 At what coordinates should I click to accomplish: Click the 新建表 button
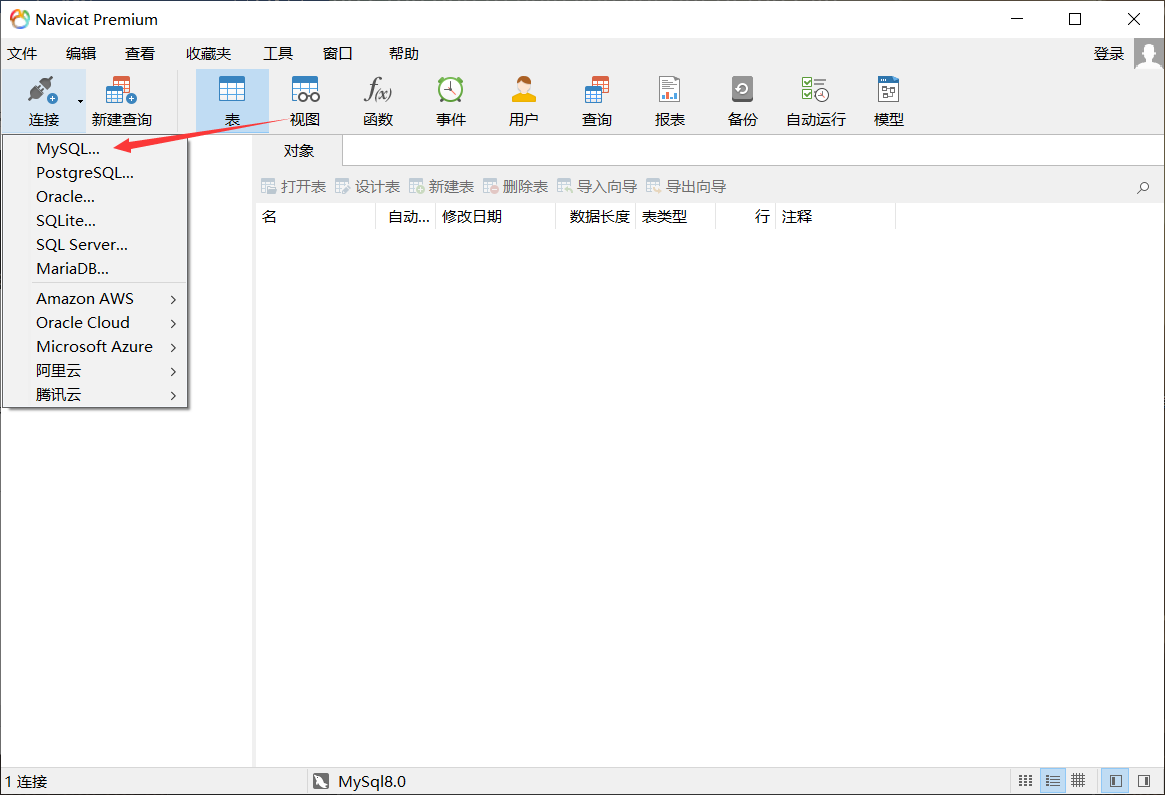point(441,186)
